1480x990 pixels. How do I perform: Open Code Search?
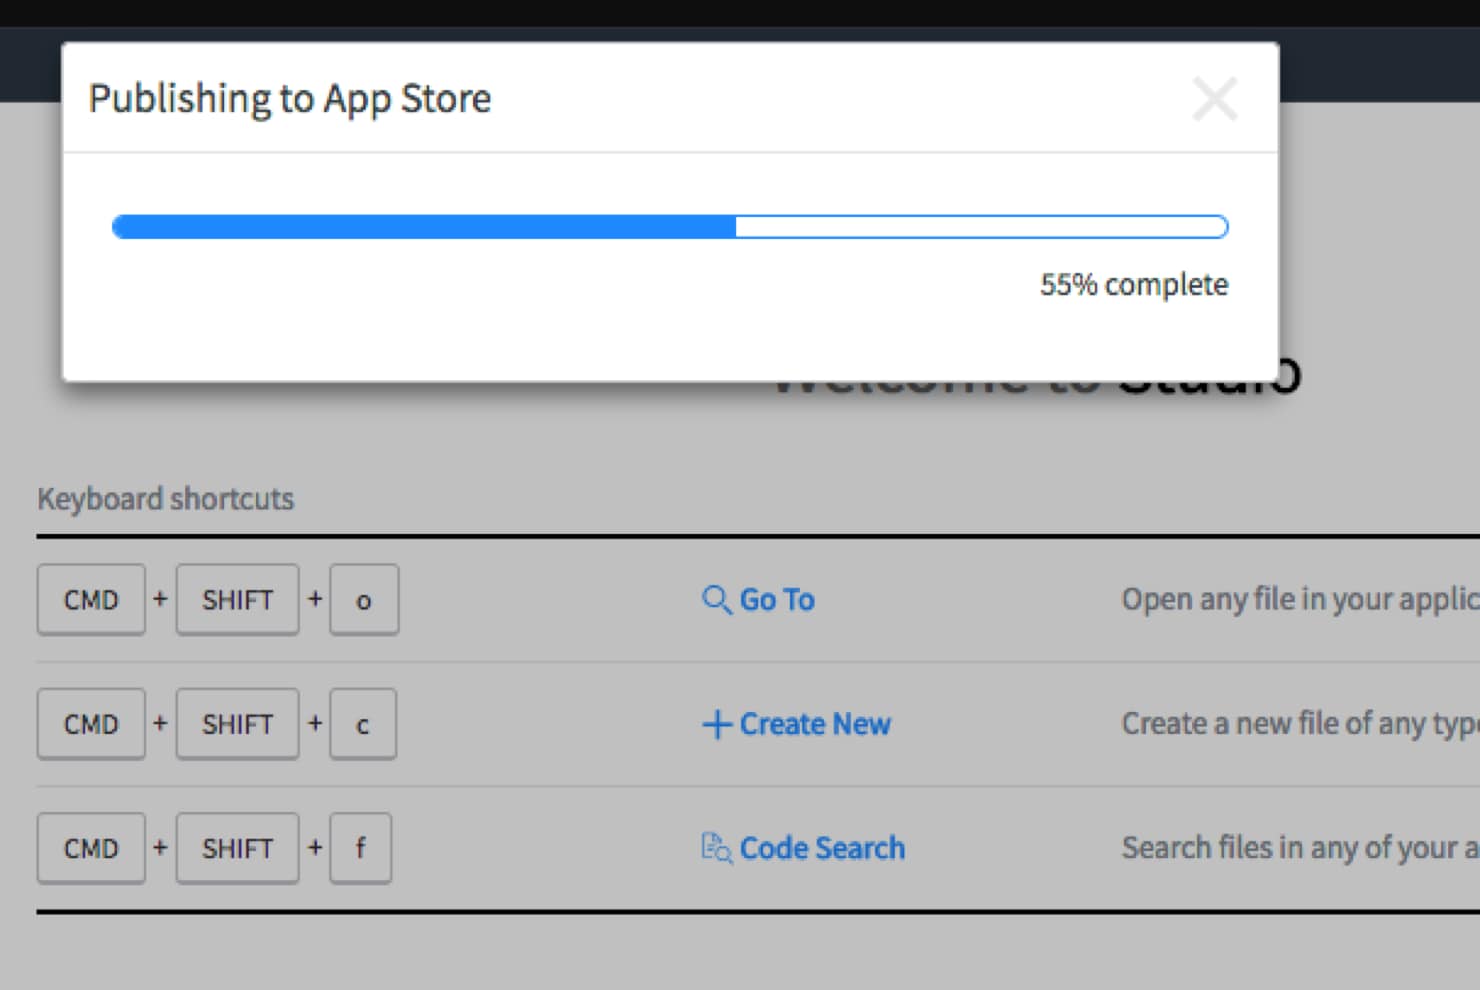(822, 848)
